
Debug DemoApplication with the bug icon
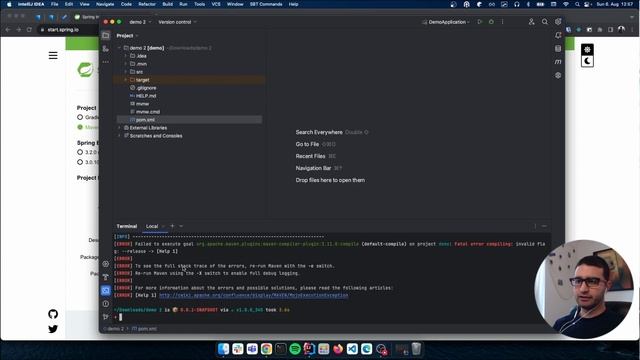pyautogui.click(x=491, y=22)
